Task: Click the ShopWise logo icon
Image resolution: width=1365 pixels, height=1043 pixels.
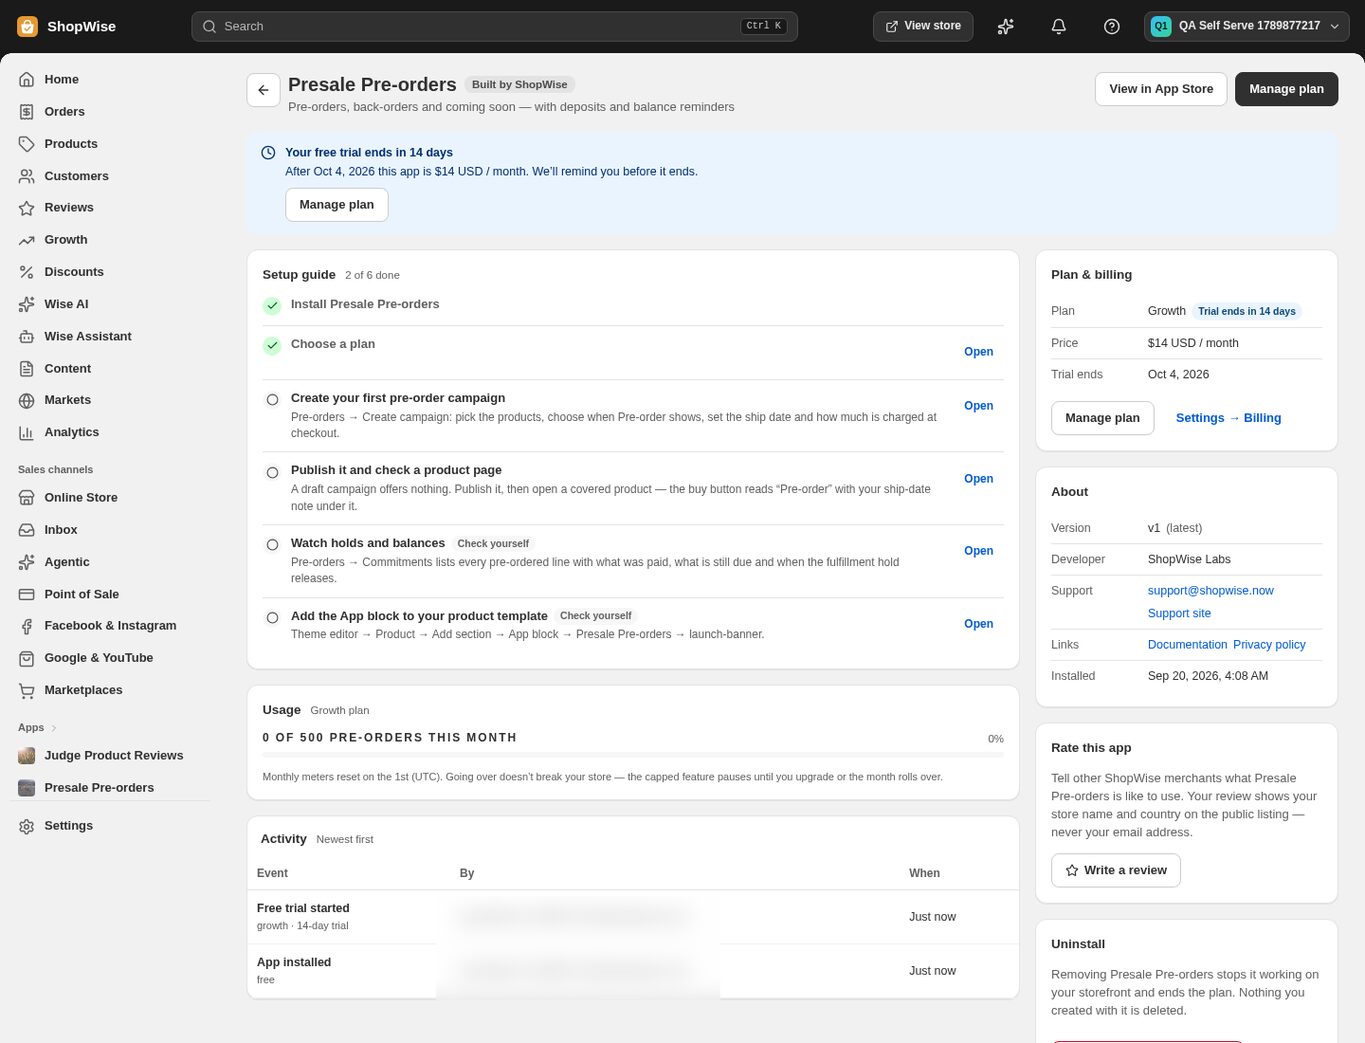Action: pyautogui.click(x=28, y=26)
